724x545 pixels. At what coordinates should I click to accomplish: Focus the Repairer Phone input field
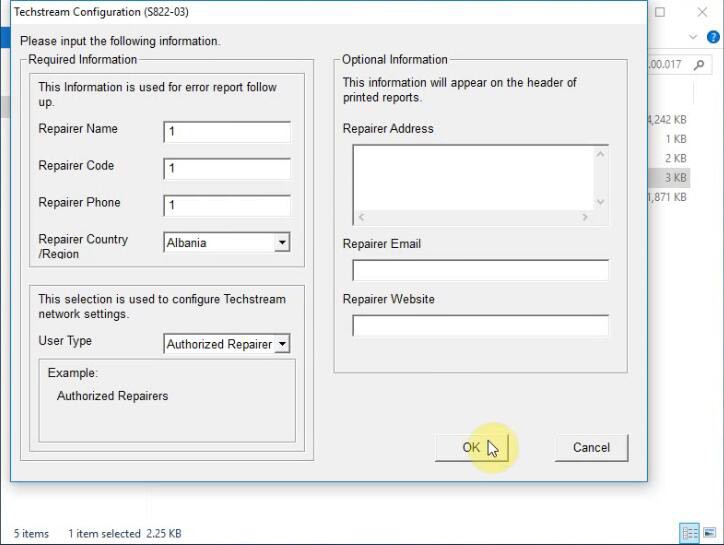click(x=227, y=205)
